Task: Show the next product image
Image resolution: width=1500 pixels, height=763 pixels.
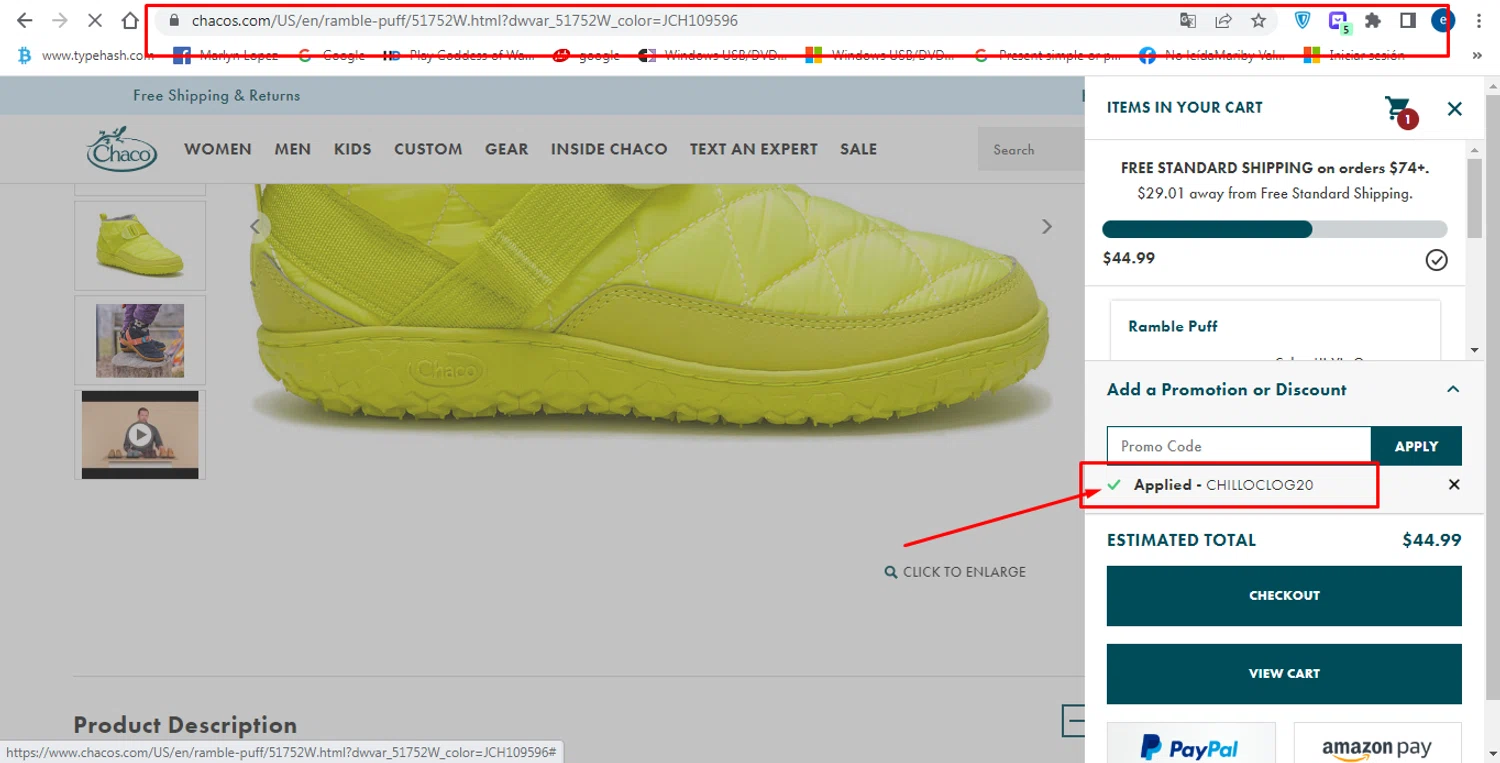Action: (1047, 227)
